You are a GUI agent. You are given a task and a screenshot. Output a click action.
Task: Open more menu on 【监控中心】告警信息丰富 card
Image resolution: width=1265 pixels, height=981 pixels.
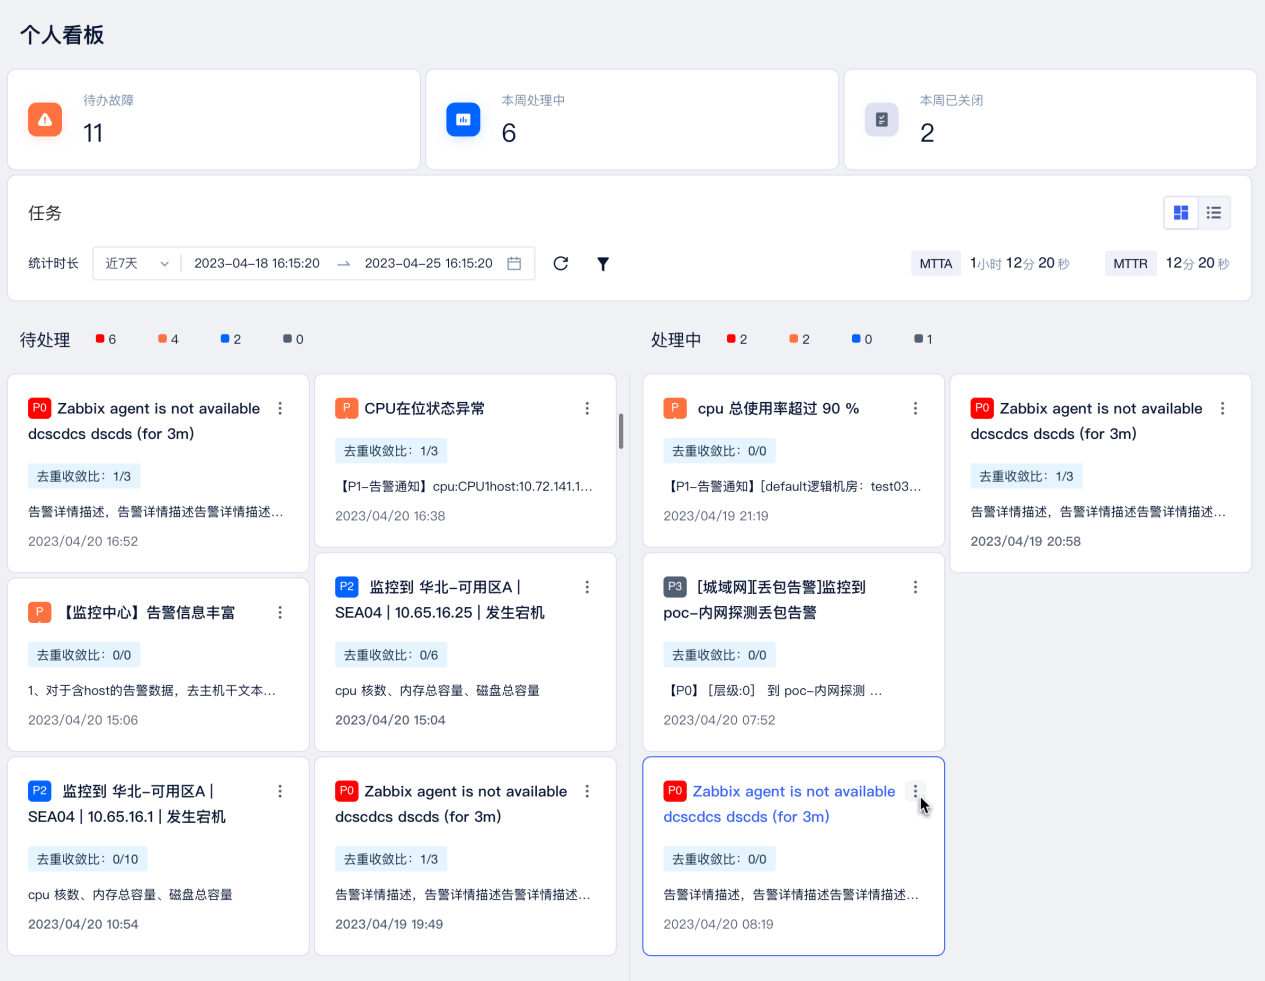pos(280,612)
